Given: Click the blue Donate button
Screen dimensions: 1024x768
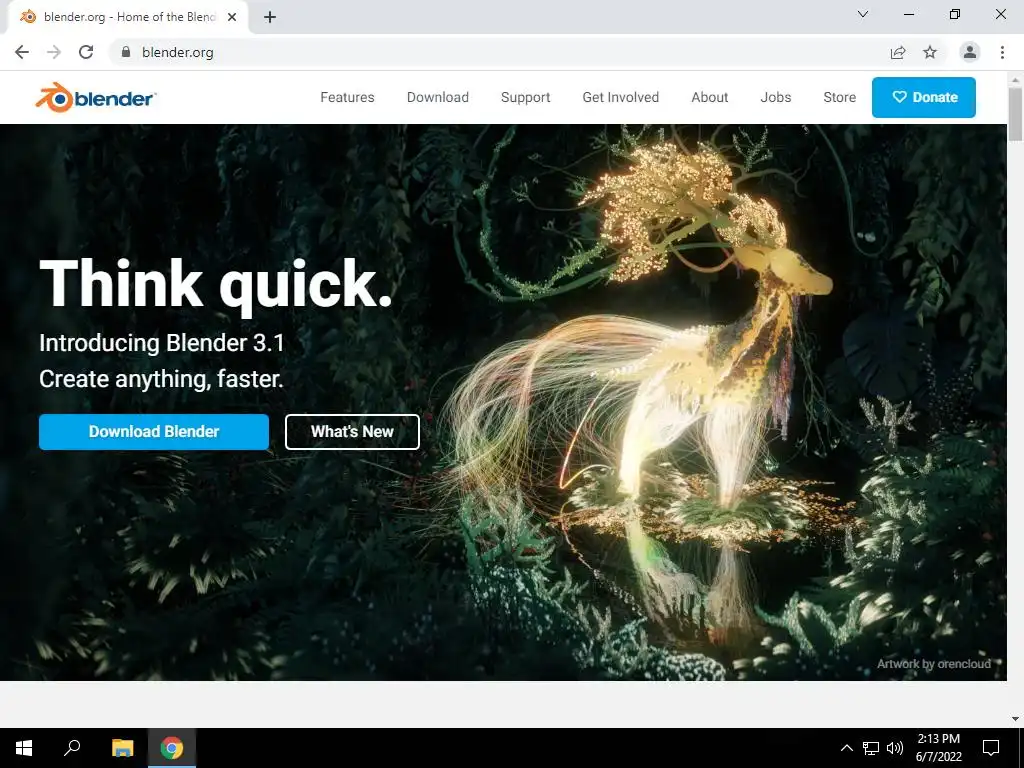Looking at the screenshot, I should (x=924, y=97).
